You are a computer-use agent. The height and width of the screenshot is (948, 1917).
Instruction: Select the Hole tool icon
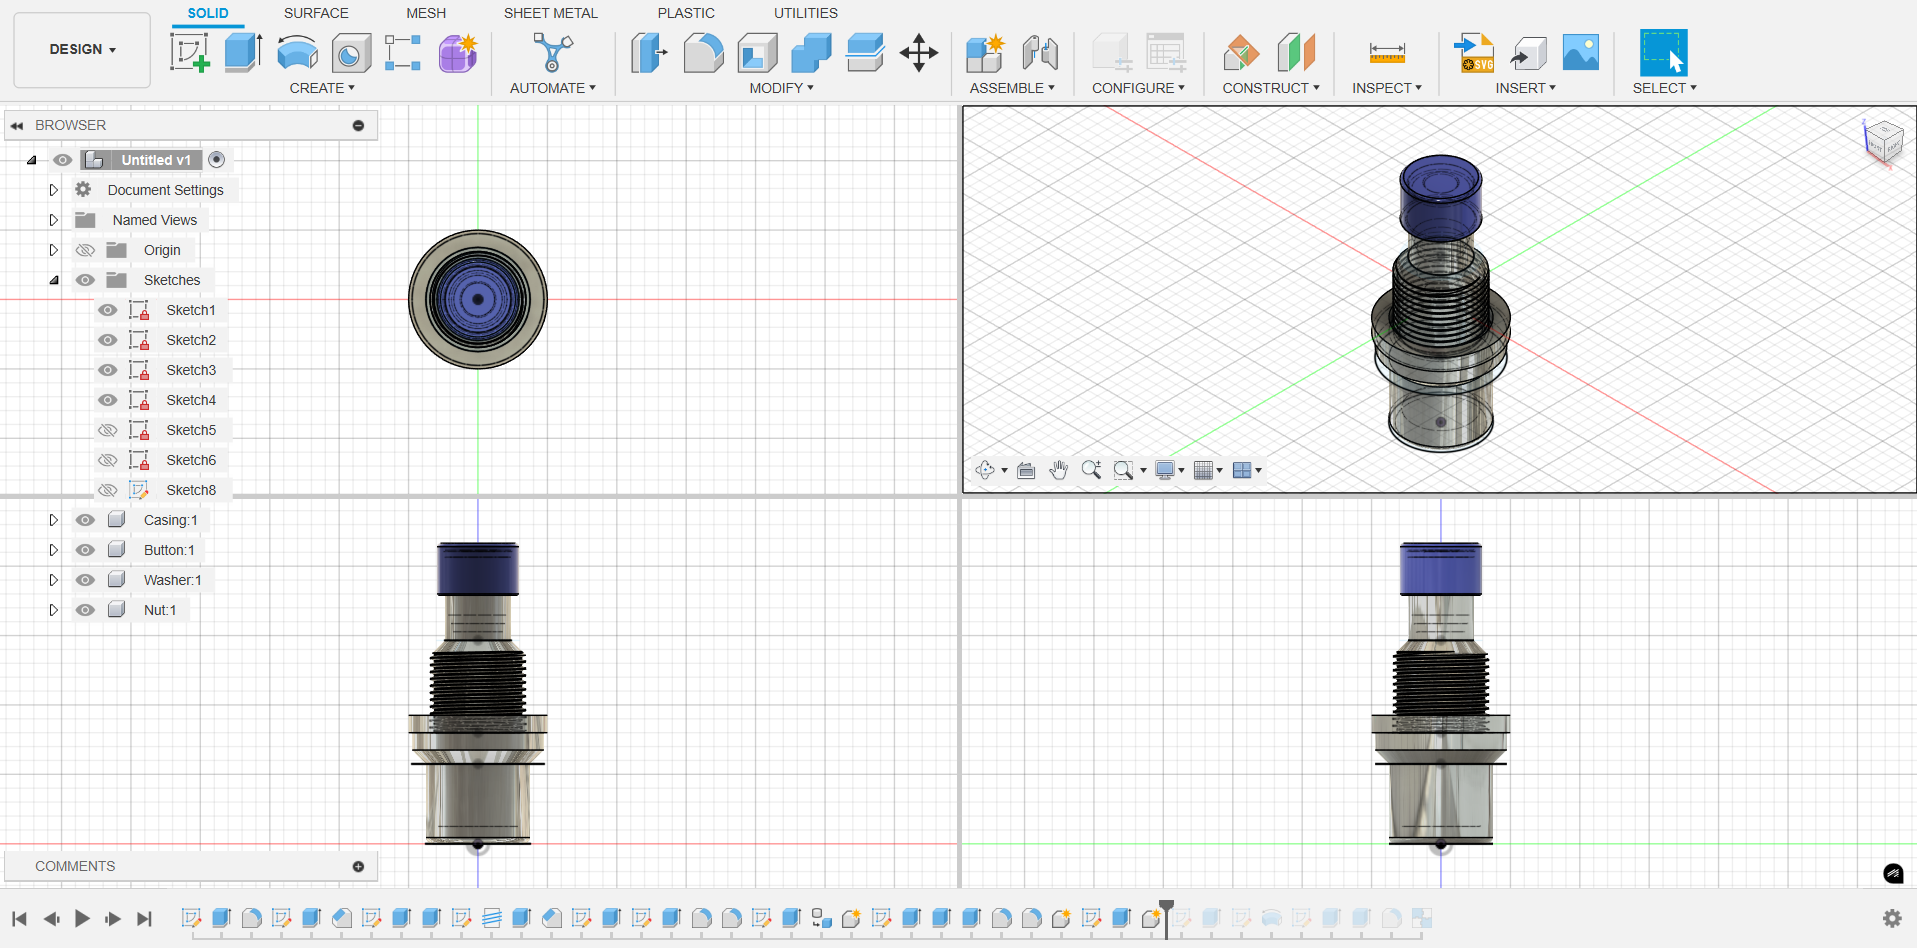(x=351, y=53)
